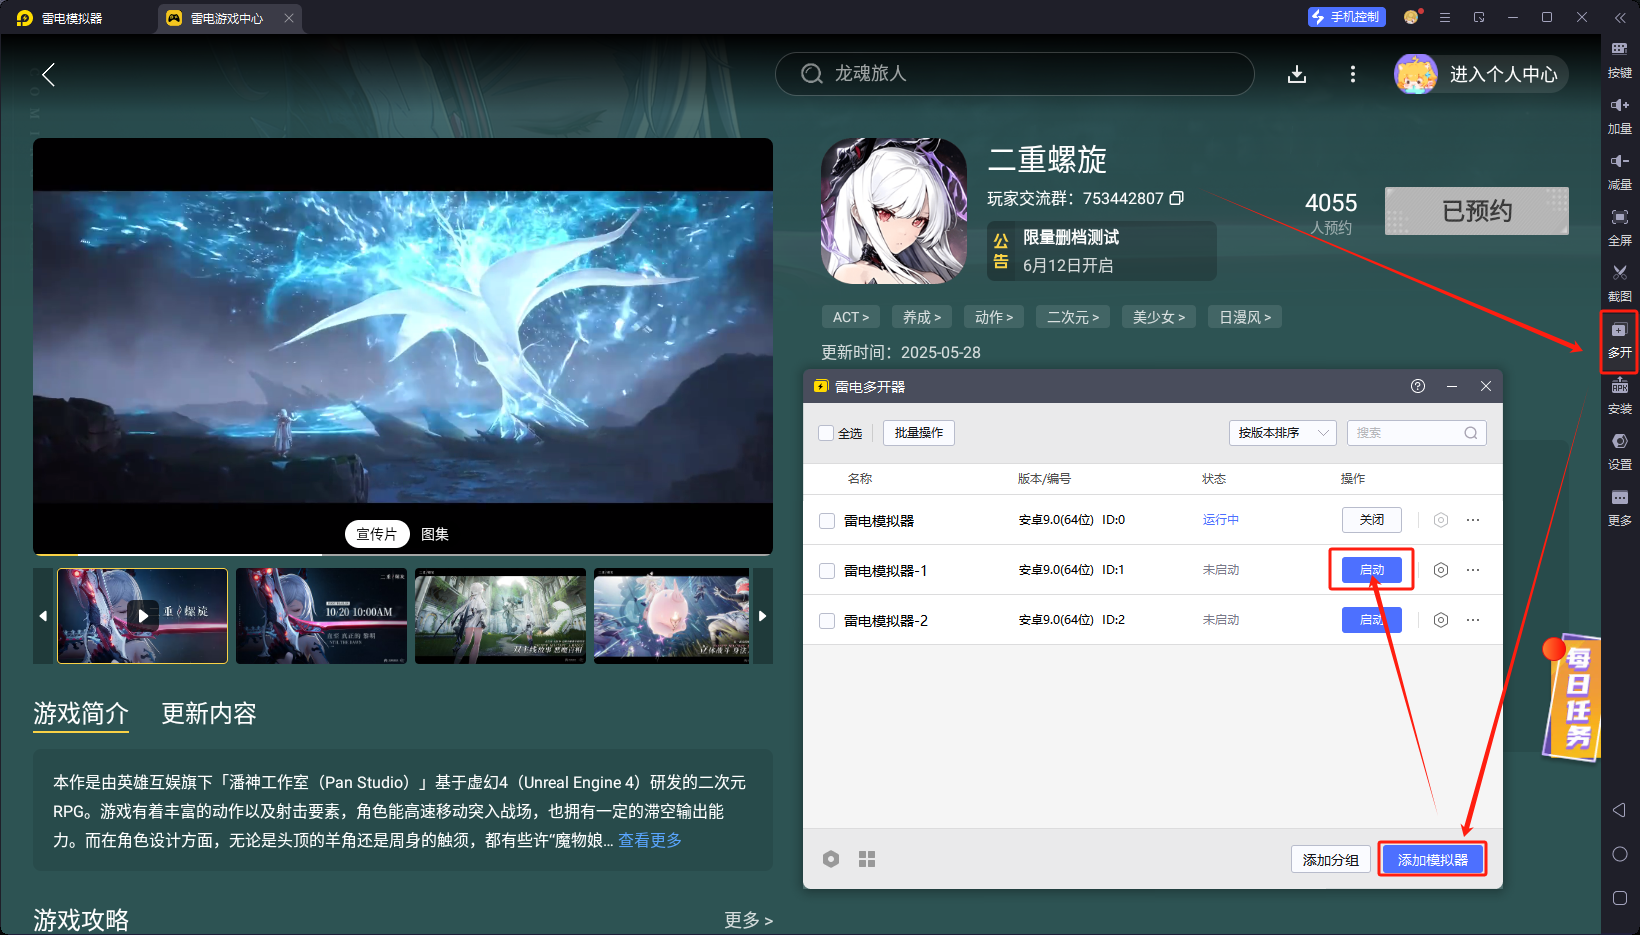Open help in 雷电多开器 window

tap(1418, 386)
